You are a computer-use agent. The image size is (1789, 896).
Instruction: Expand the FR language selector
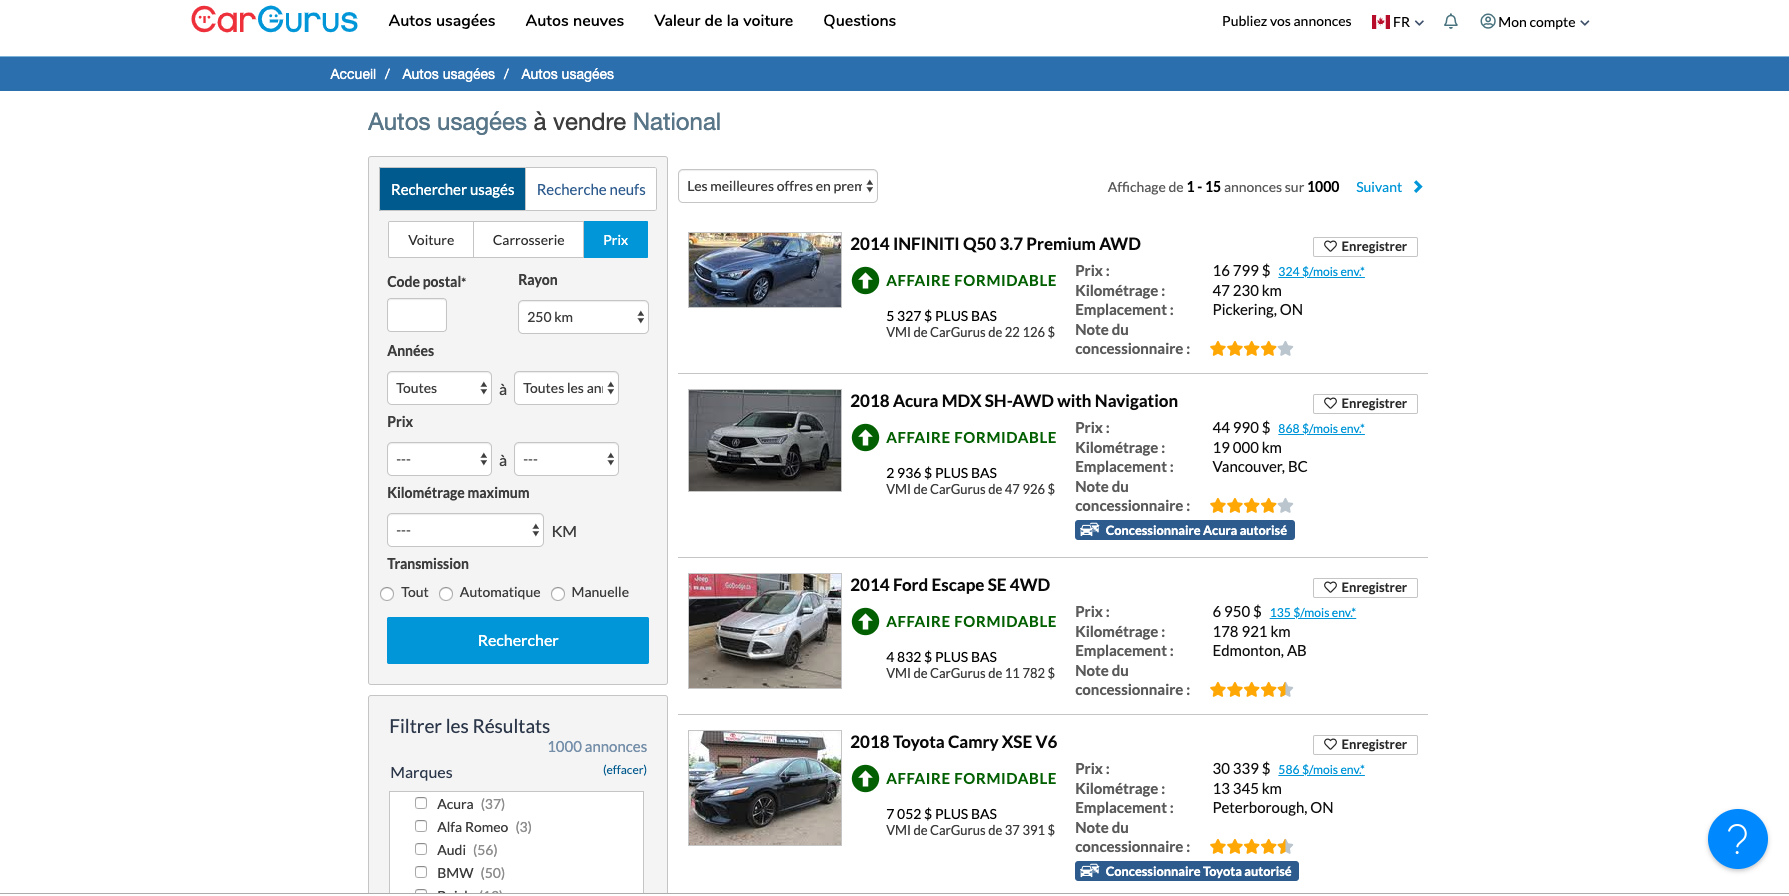1409,22
